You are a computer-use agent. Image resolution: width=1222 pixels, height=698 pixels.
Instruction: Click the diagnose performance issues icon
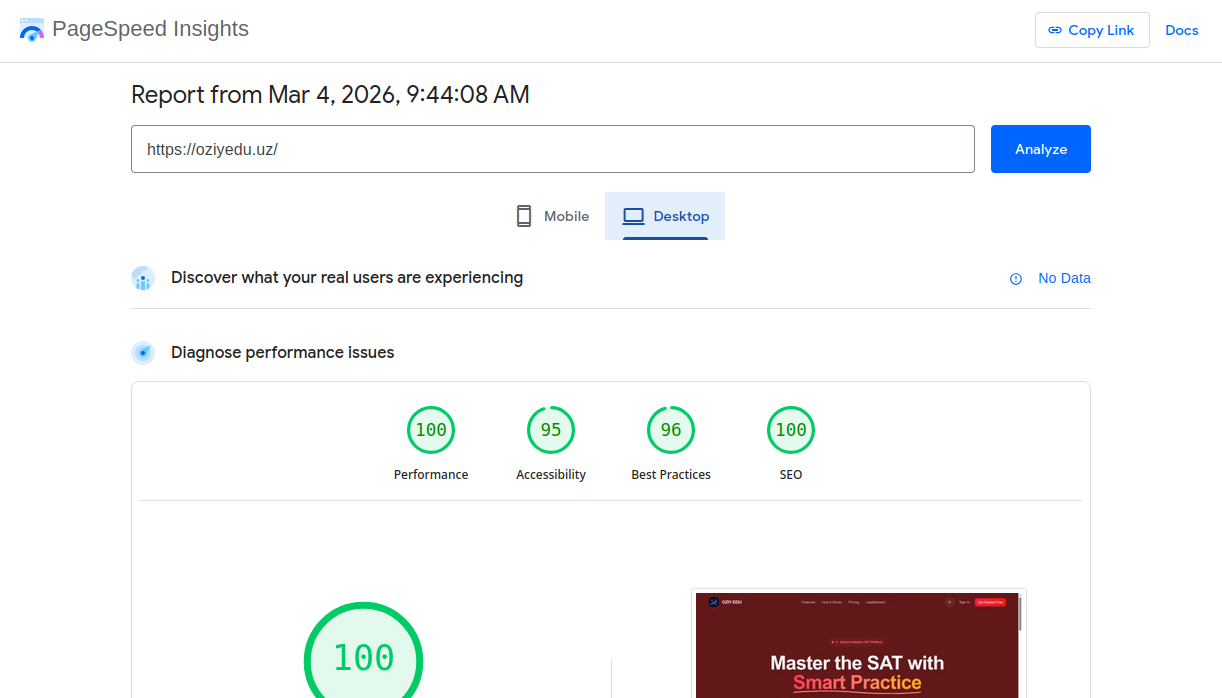[x=143, y=352]
